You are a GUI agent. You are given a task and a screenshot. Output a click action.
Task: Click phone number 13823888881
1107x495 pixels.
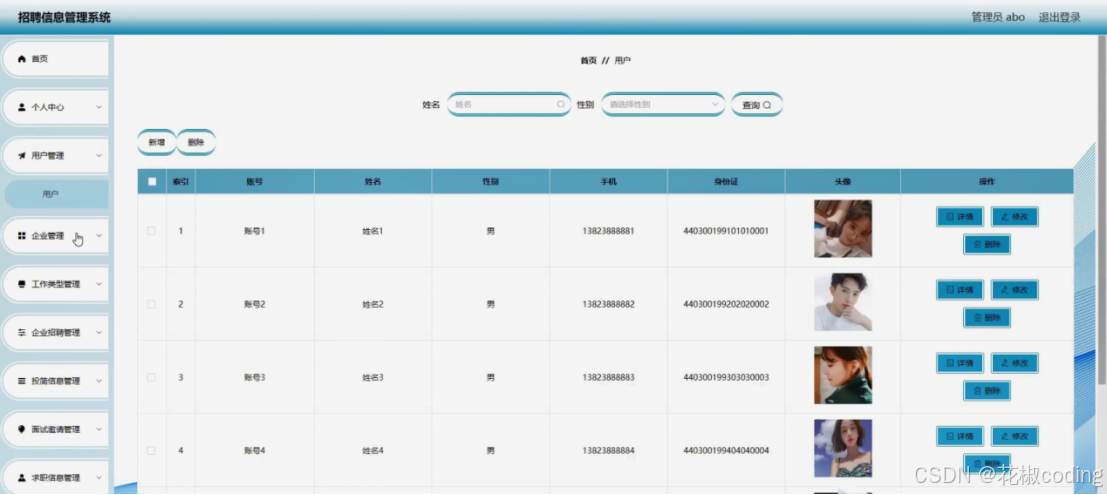pos(608,231)
